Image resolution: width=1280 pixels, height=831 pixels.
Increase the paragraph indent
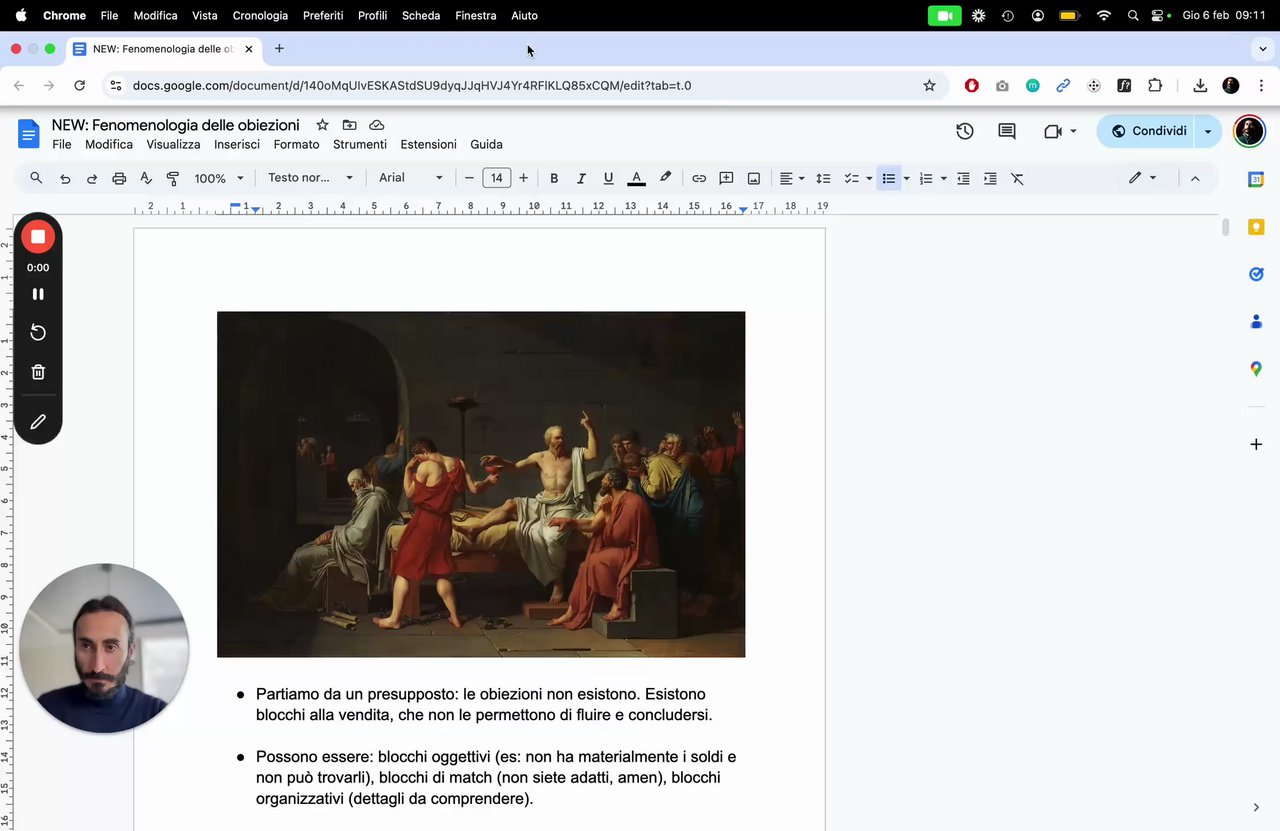tap(990, 178)
